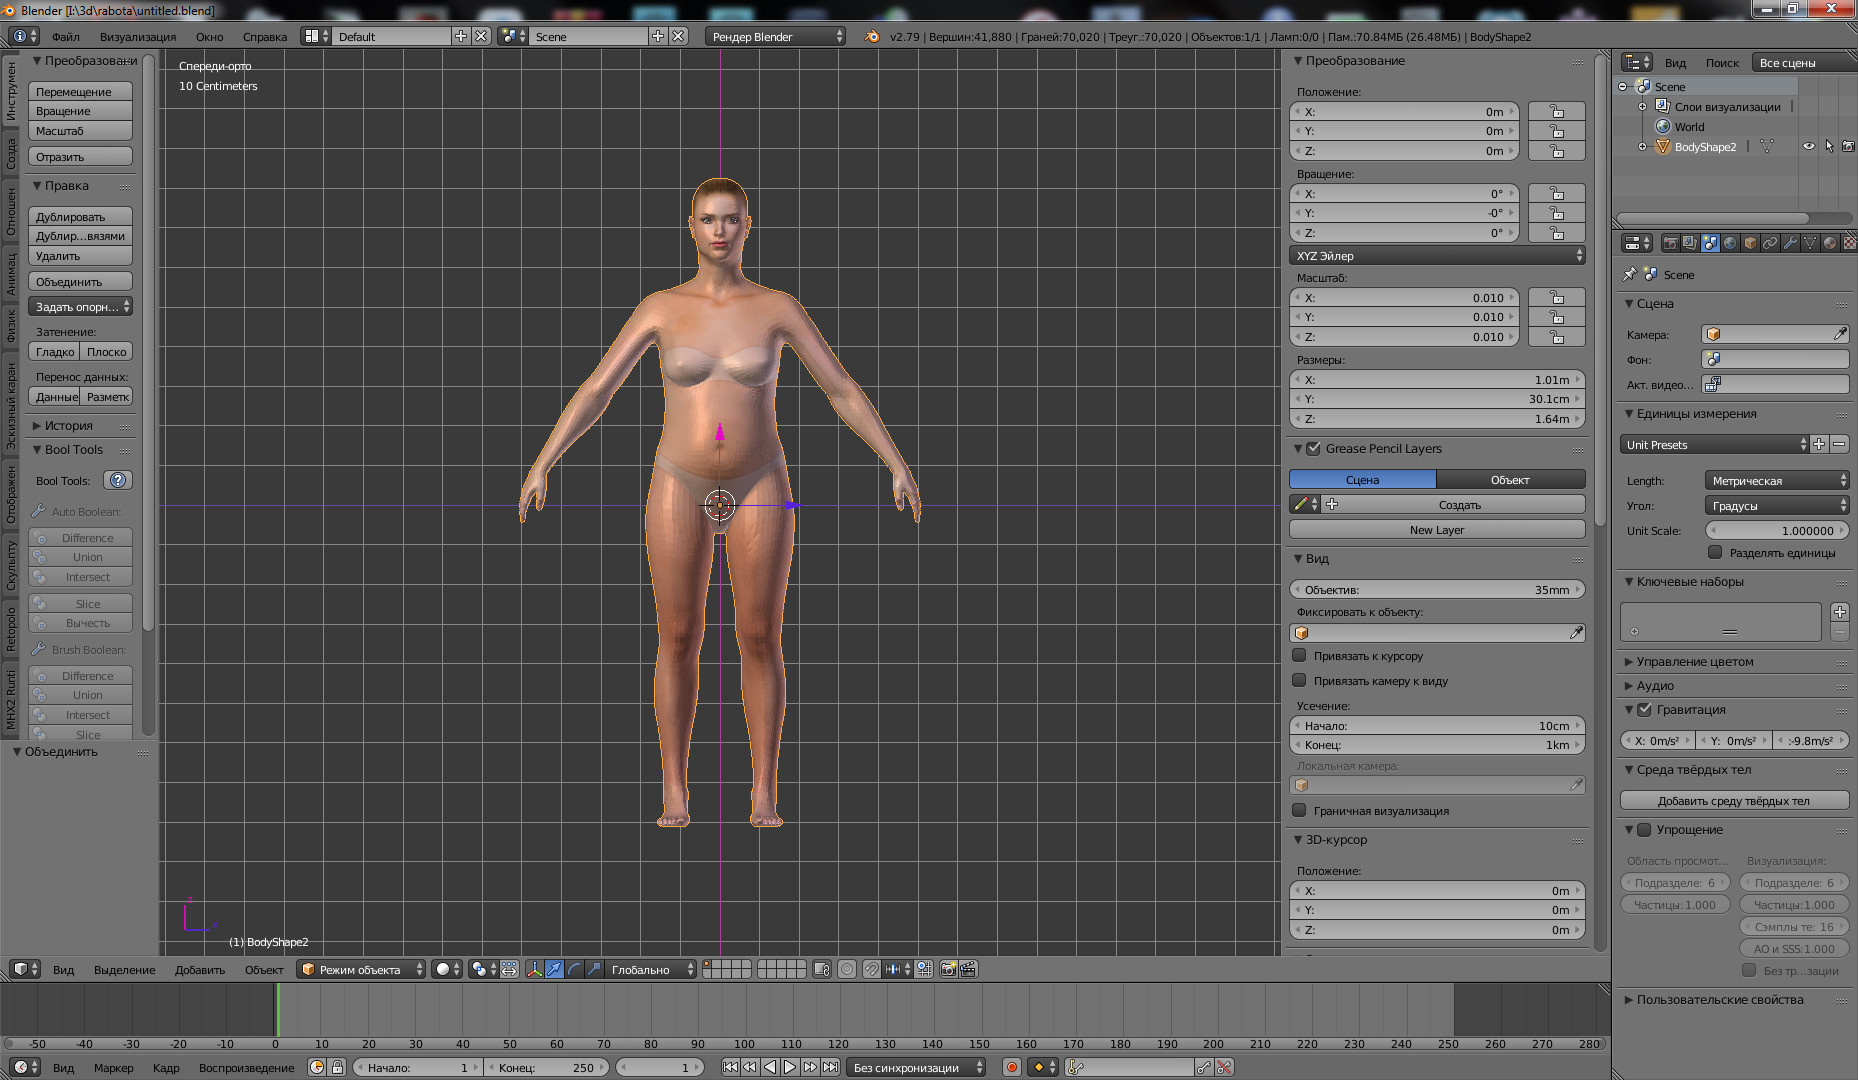This screenshot has width=1858, height=1080.
Task: Open the 'XYZ Эйлер' rotation mode dropdown
Action: 1437,256
